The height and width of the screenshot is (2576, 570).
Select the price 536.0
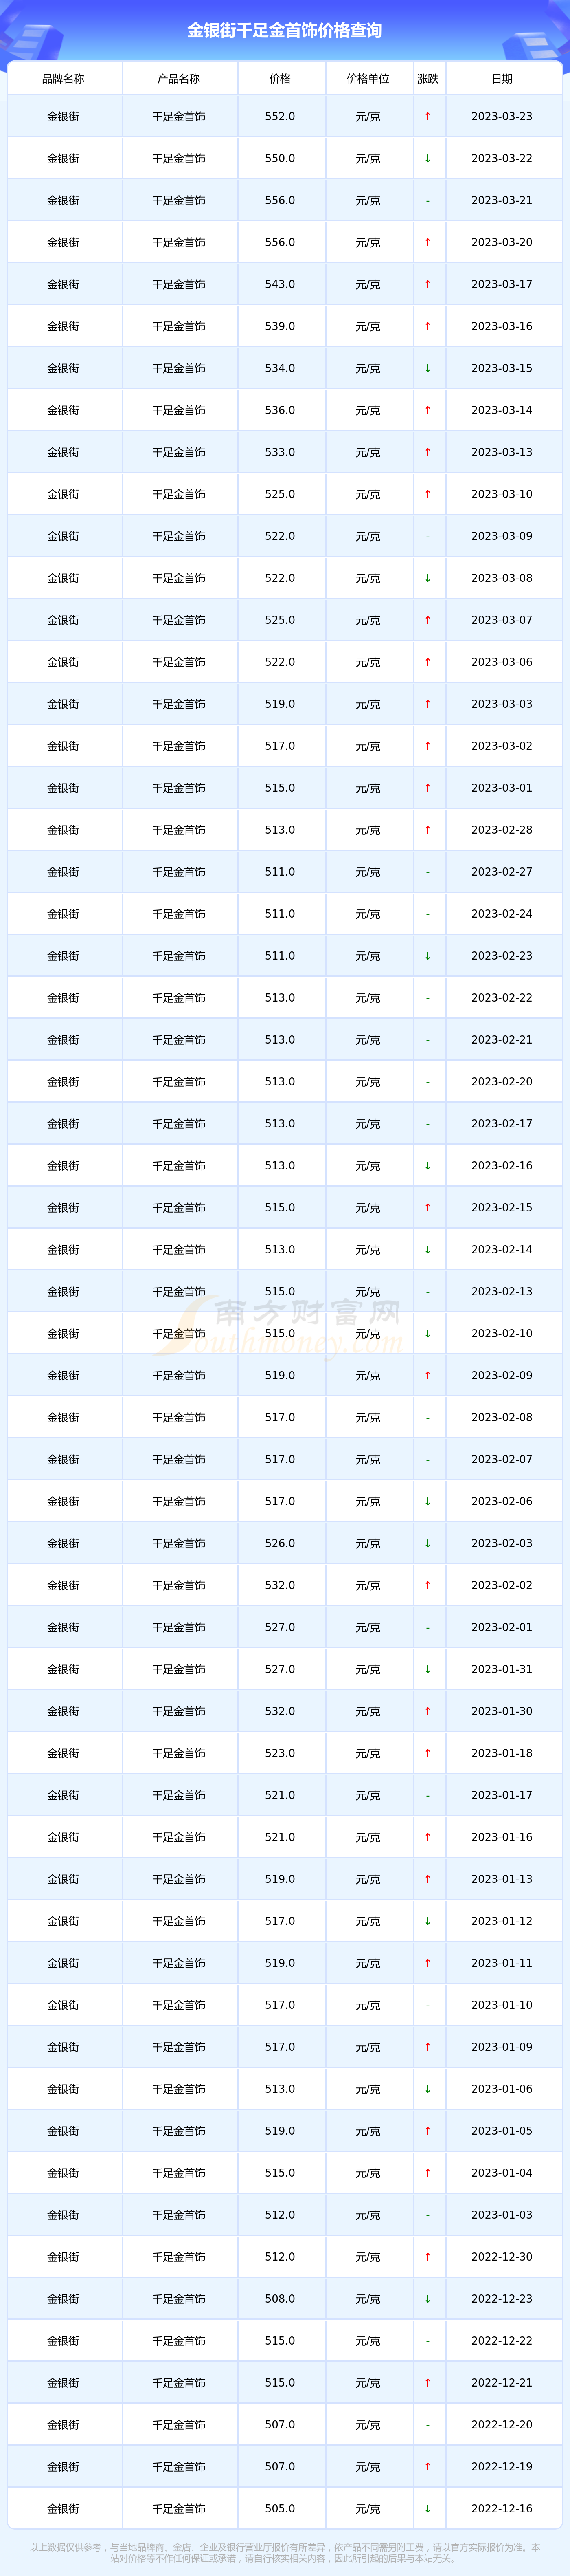[x=280, y=411]
